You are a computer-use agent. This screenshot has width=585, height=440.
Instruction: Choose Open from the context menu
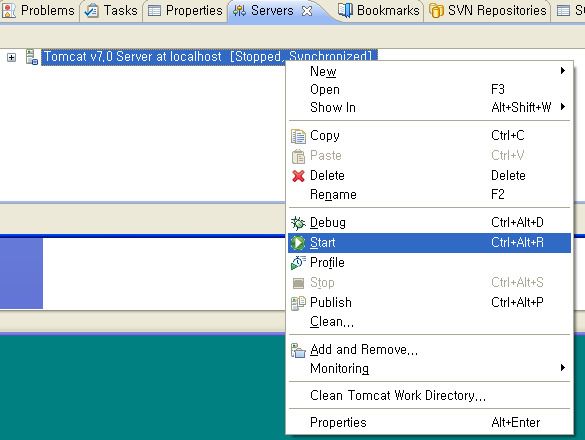click(x=429, y=90)
